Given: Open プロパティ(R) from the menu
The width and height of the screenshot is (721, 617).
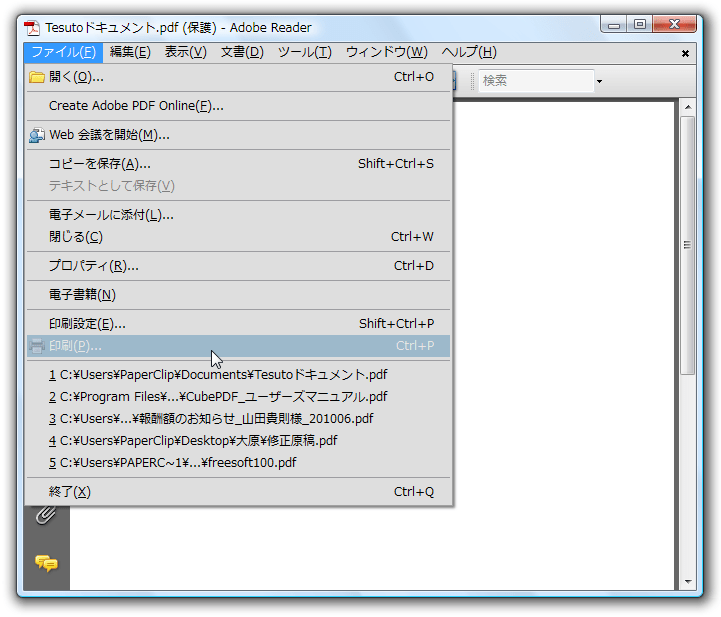Looking at the screenshot, I should click(238, 266).
